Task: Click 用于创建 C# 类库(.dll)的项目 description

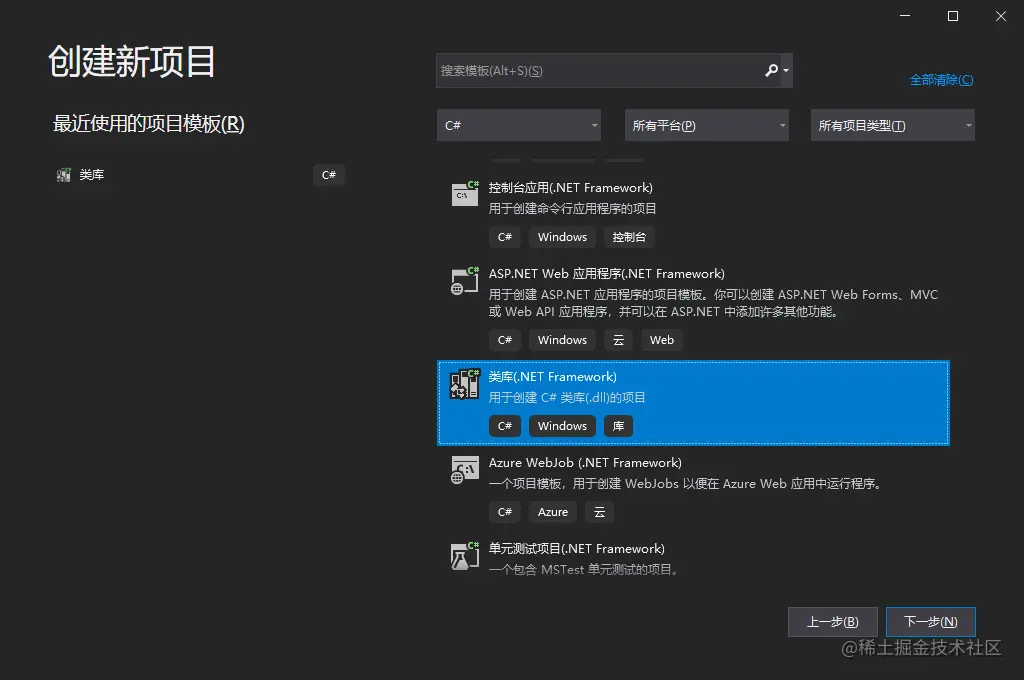Action: pos(567,397)
